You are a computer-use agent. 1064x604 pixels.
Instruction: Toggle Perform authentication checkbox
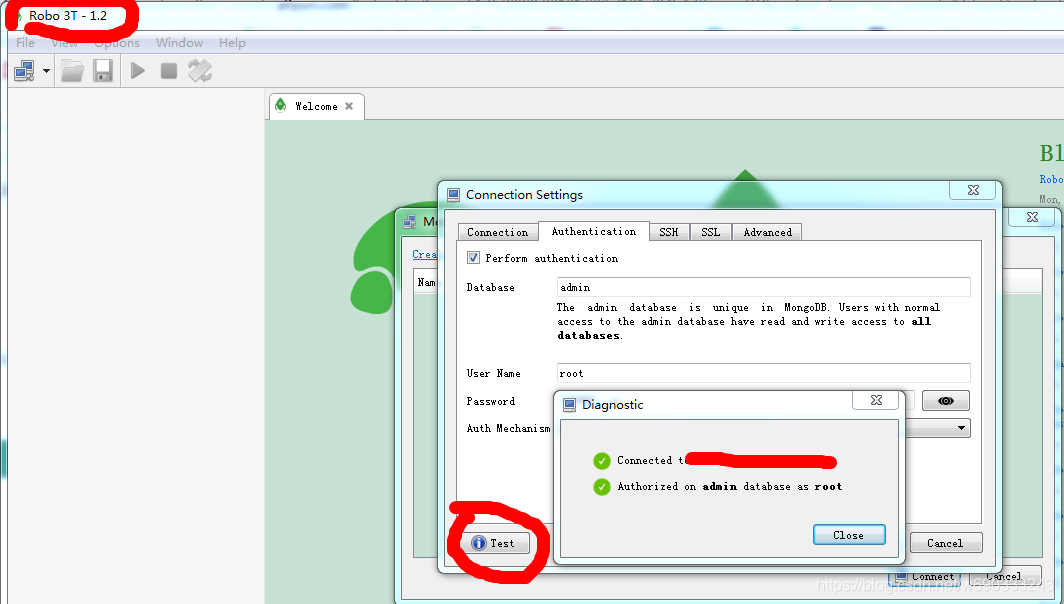point(474,258)
